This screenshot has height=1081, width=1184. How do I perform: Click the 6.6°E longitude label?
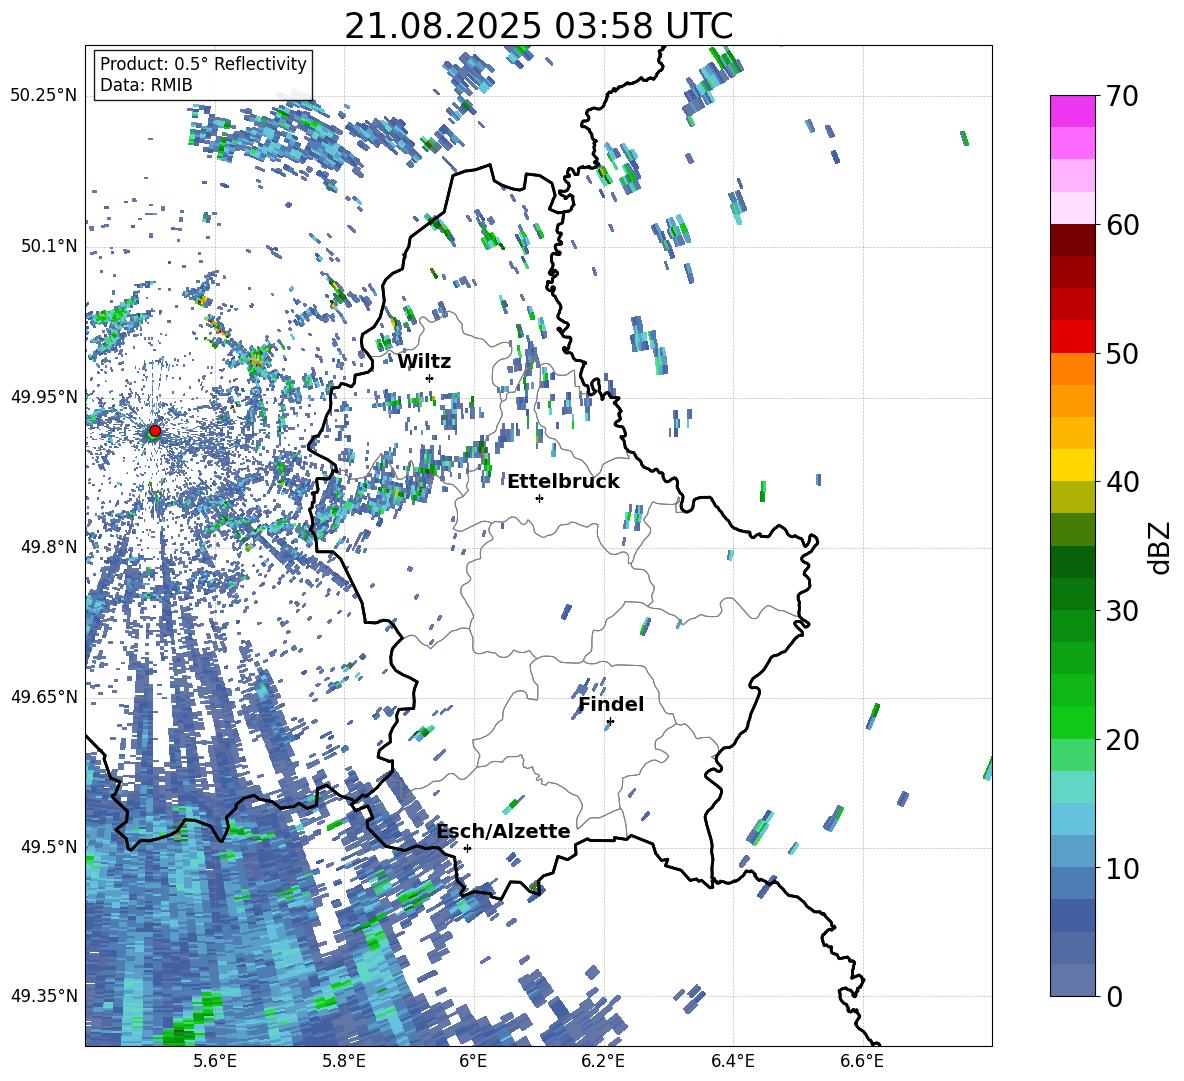click(x=862, y=1061)
